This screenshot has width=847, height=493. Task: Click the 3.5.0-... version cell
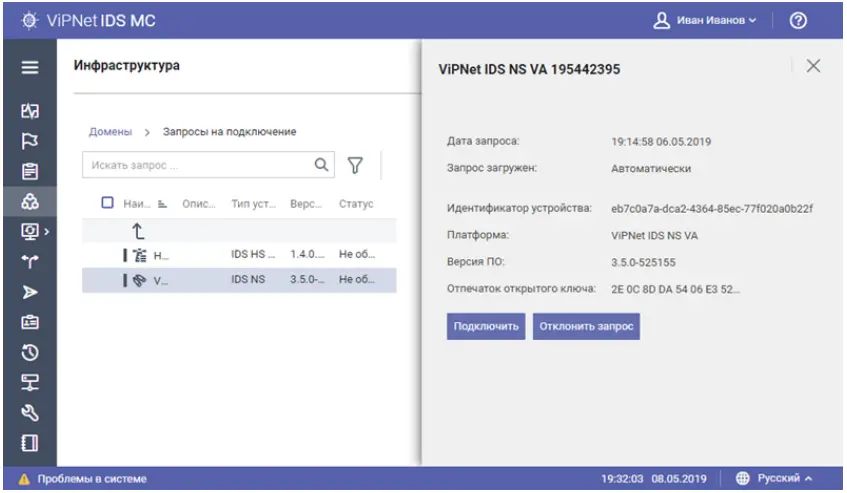[307, 280]
